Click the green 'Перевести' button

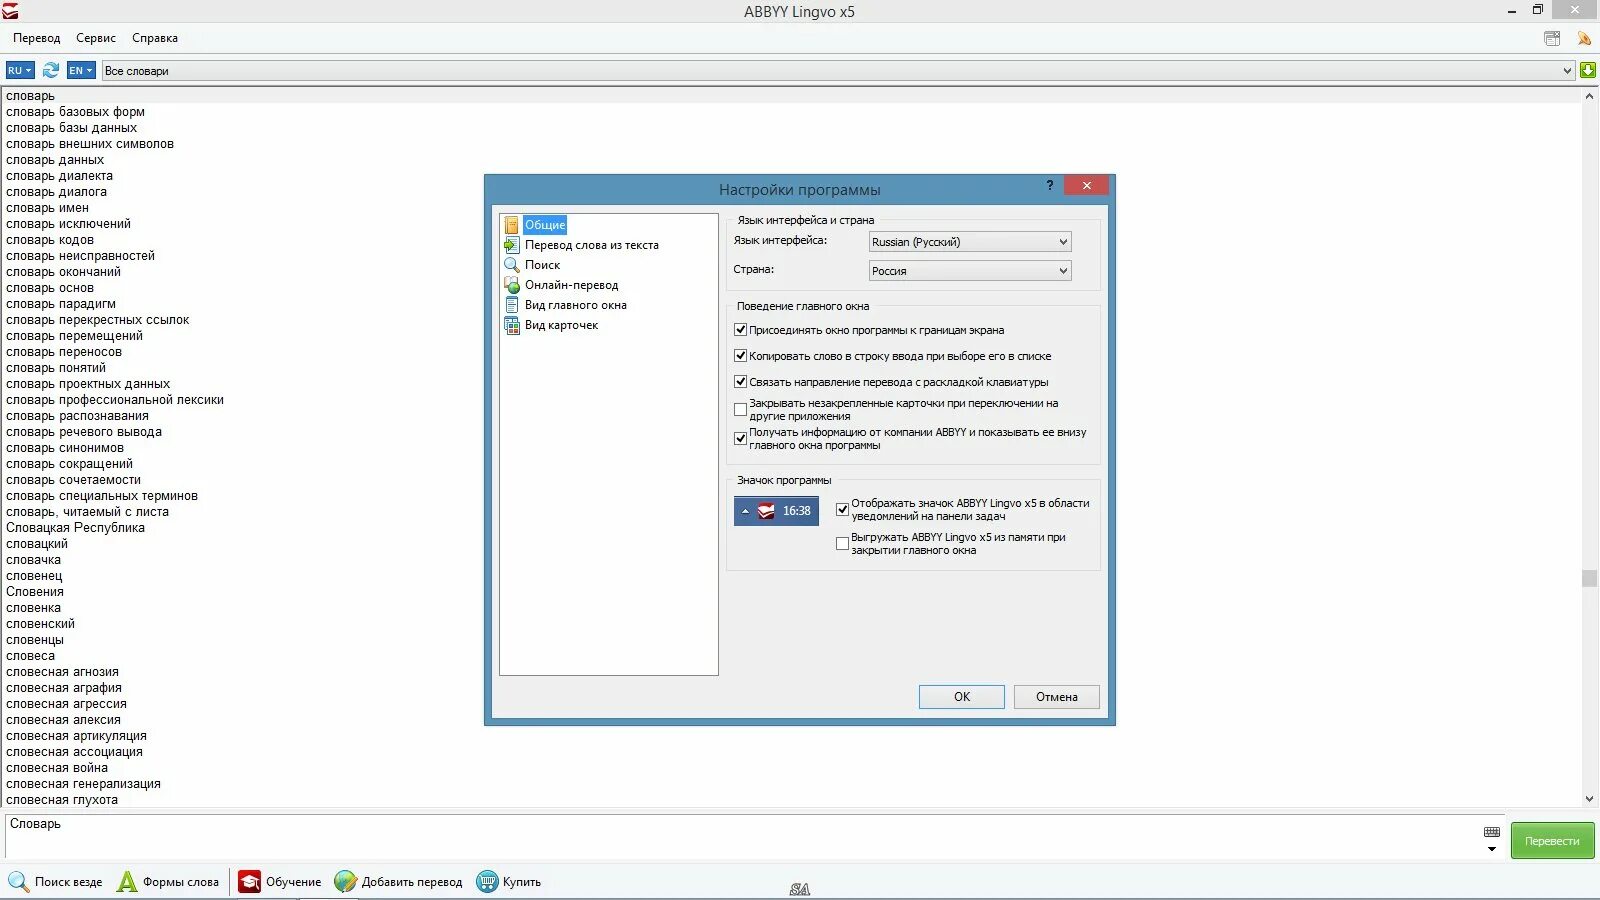pos(1552,841)
